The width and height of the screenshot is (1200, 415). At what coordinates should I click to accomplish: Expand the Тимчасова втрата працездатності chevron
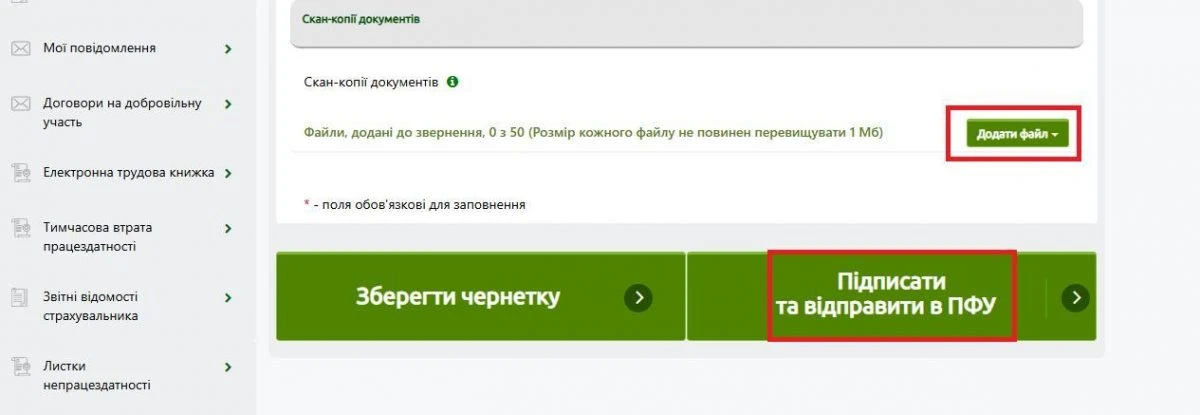click(x=229, y=228)
